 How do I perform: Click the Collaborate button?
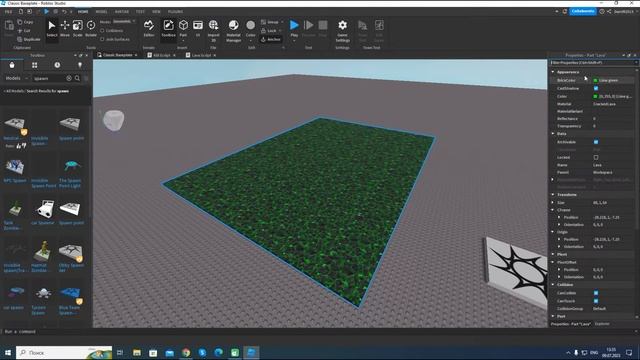pyautogui.click(x=583, y=11)
